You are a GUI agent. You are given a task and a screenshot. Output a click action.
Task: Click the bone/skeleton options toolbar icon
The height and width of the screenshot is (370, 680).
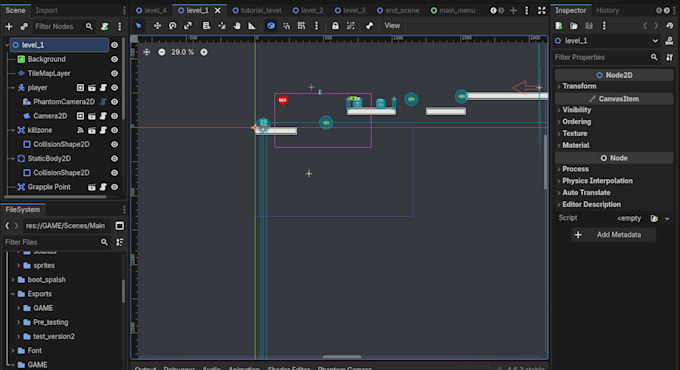[x=369, y=26]
